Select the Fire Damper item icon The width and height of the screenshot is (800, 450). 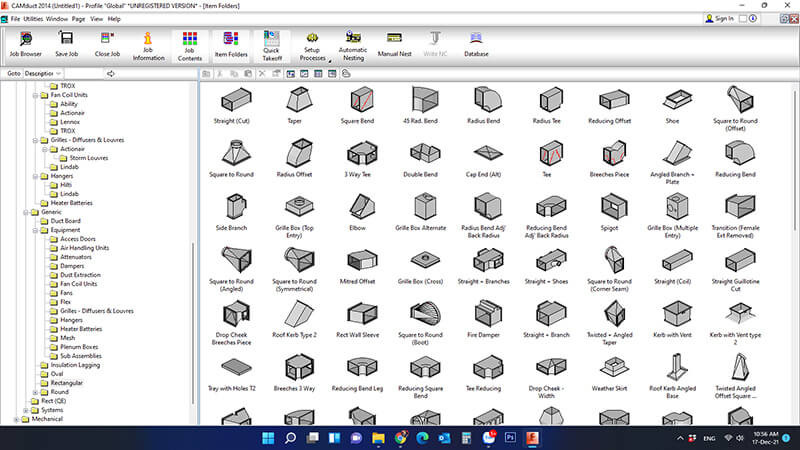pos(483,319)
